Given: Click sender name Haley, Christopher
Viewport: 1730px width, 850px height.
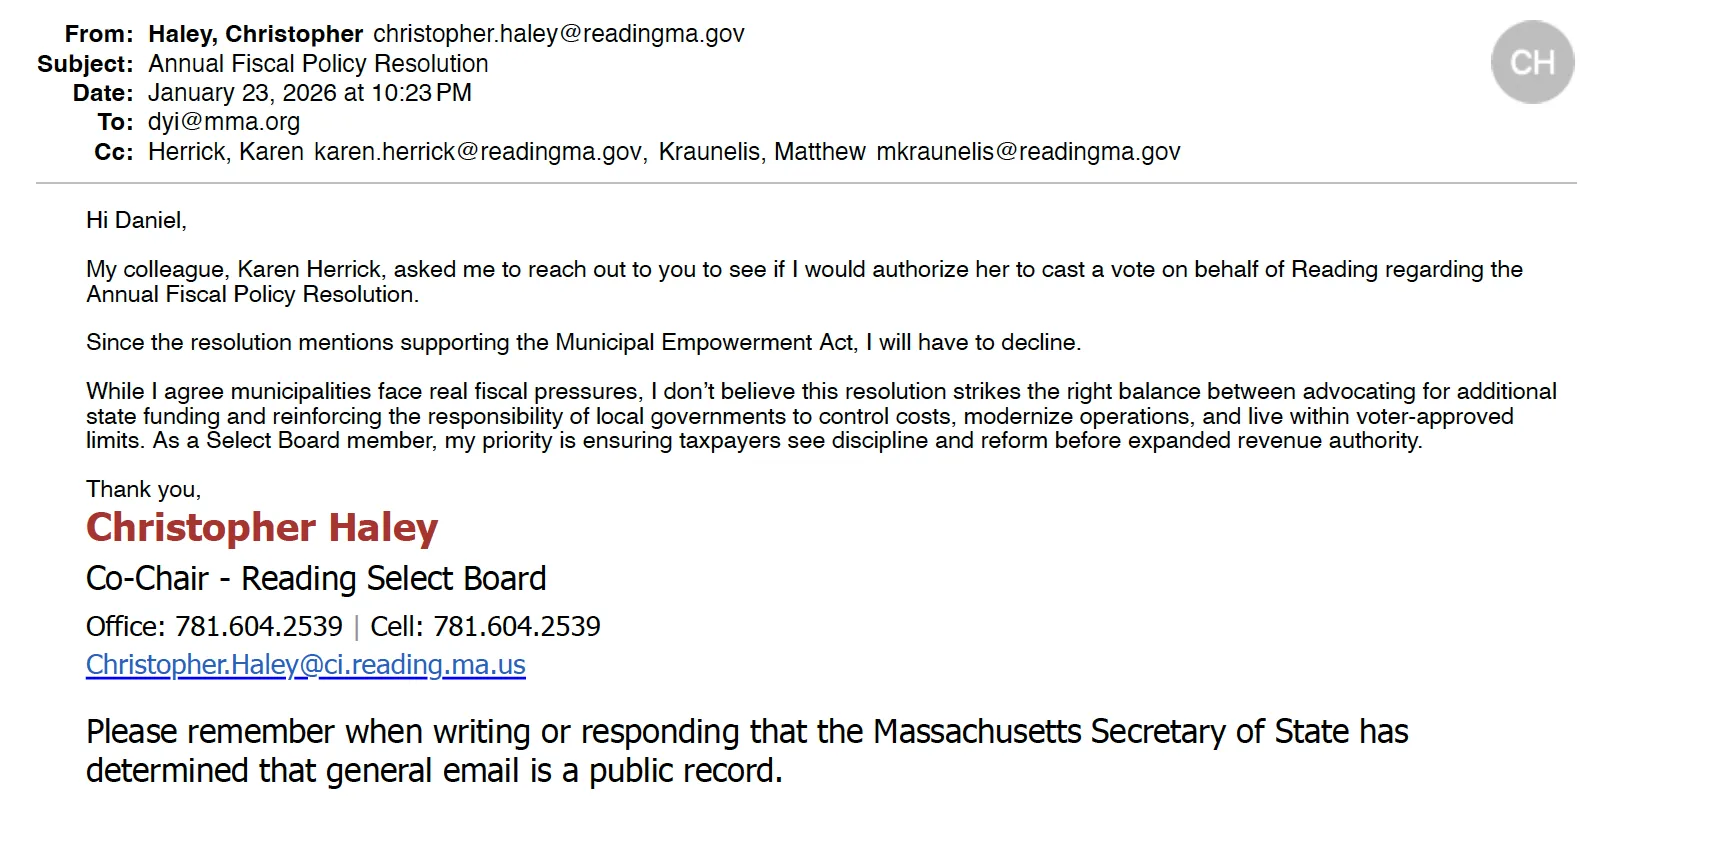Looking at the screenshot, I should [x=255, y=34].
